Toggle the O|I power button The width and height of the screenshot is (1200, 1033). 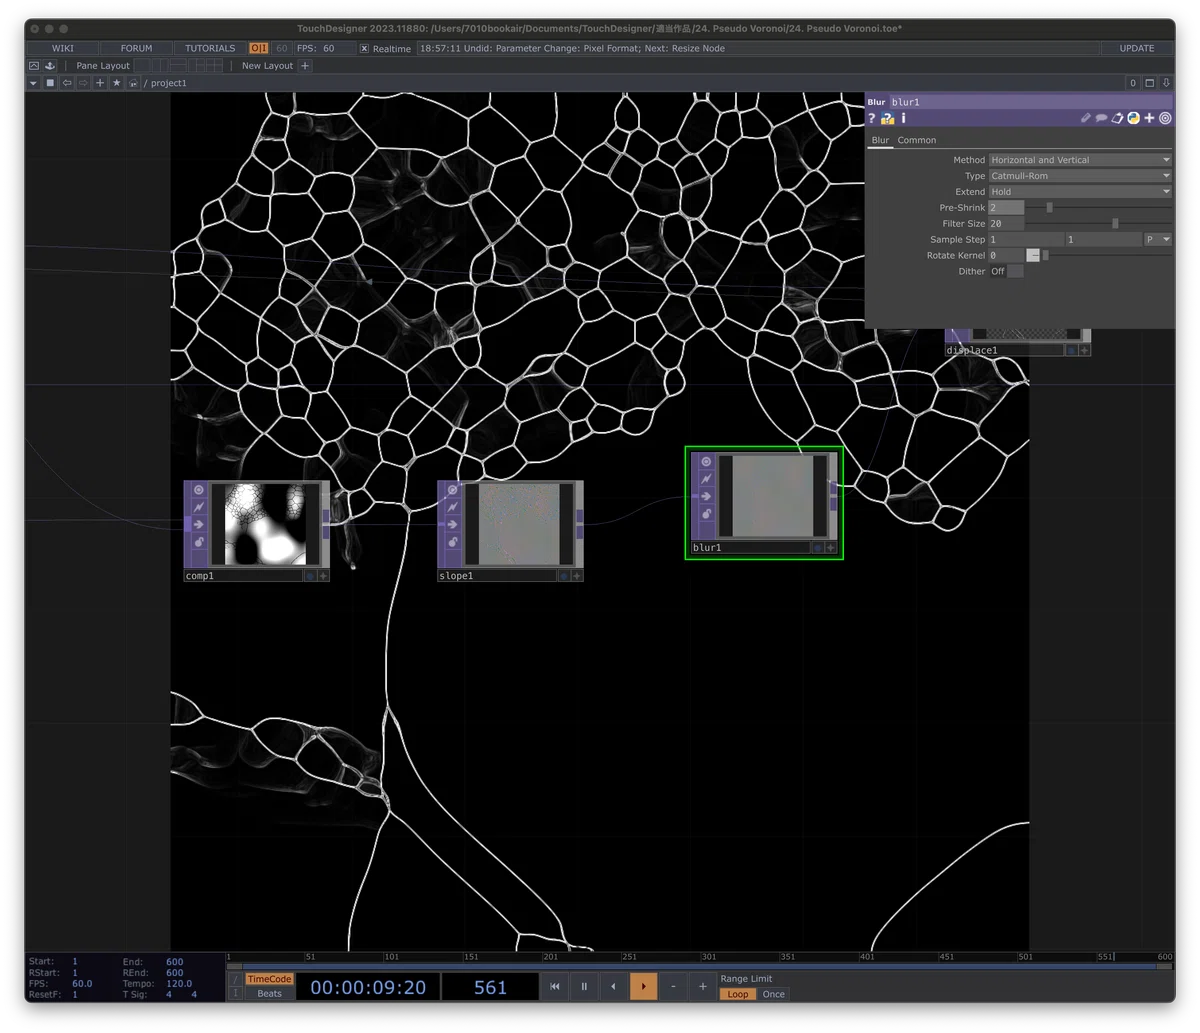point(259,48)
